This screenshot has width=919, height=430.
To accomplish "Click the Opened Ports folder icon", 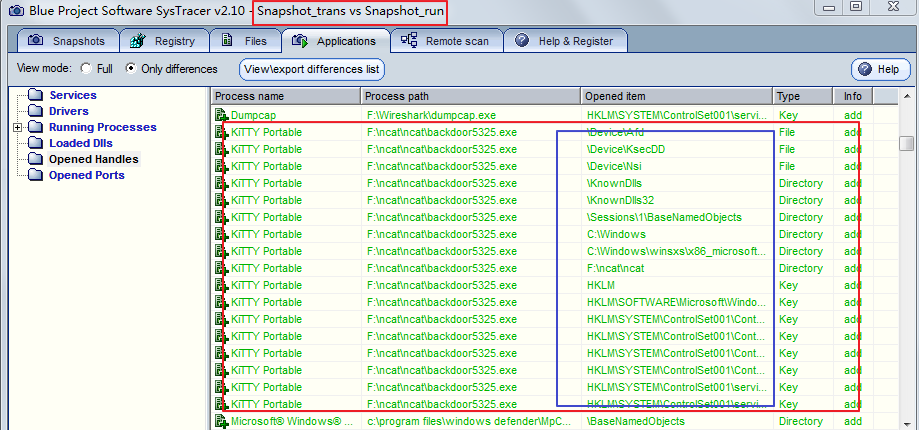I will [x=36, y=175].
